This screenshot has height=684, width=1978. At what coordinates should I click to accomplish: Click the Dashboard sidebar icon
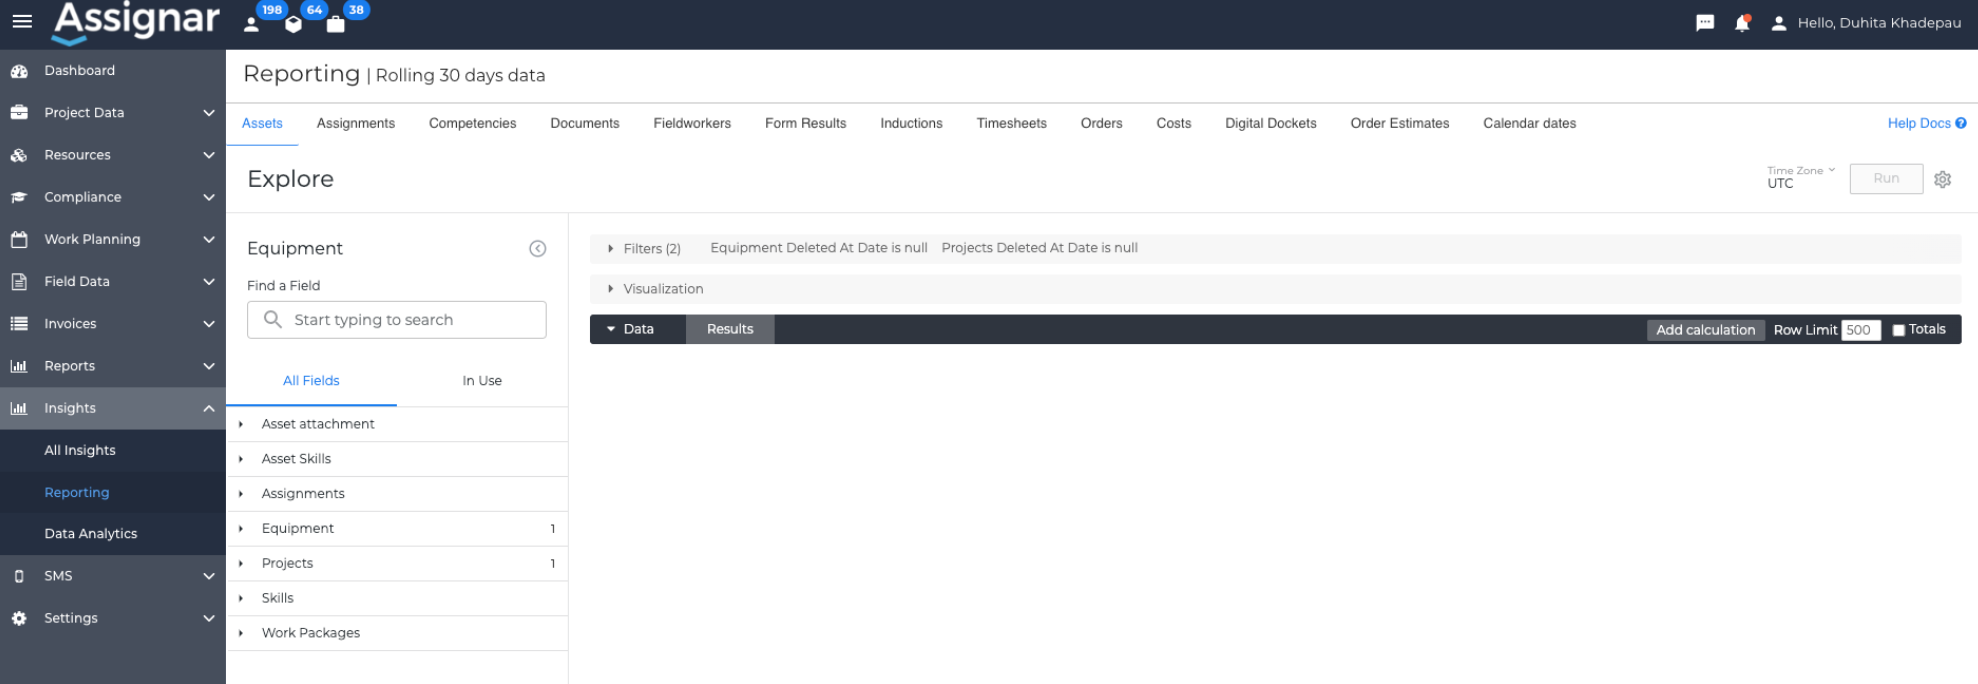pyautogui.click(x=19, y=71)
